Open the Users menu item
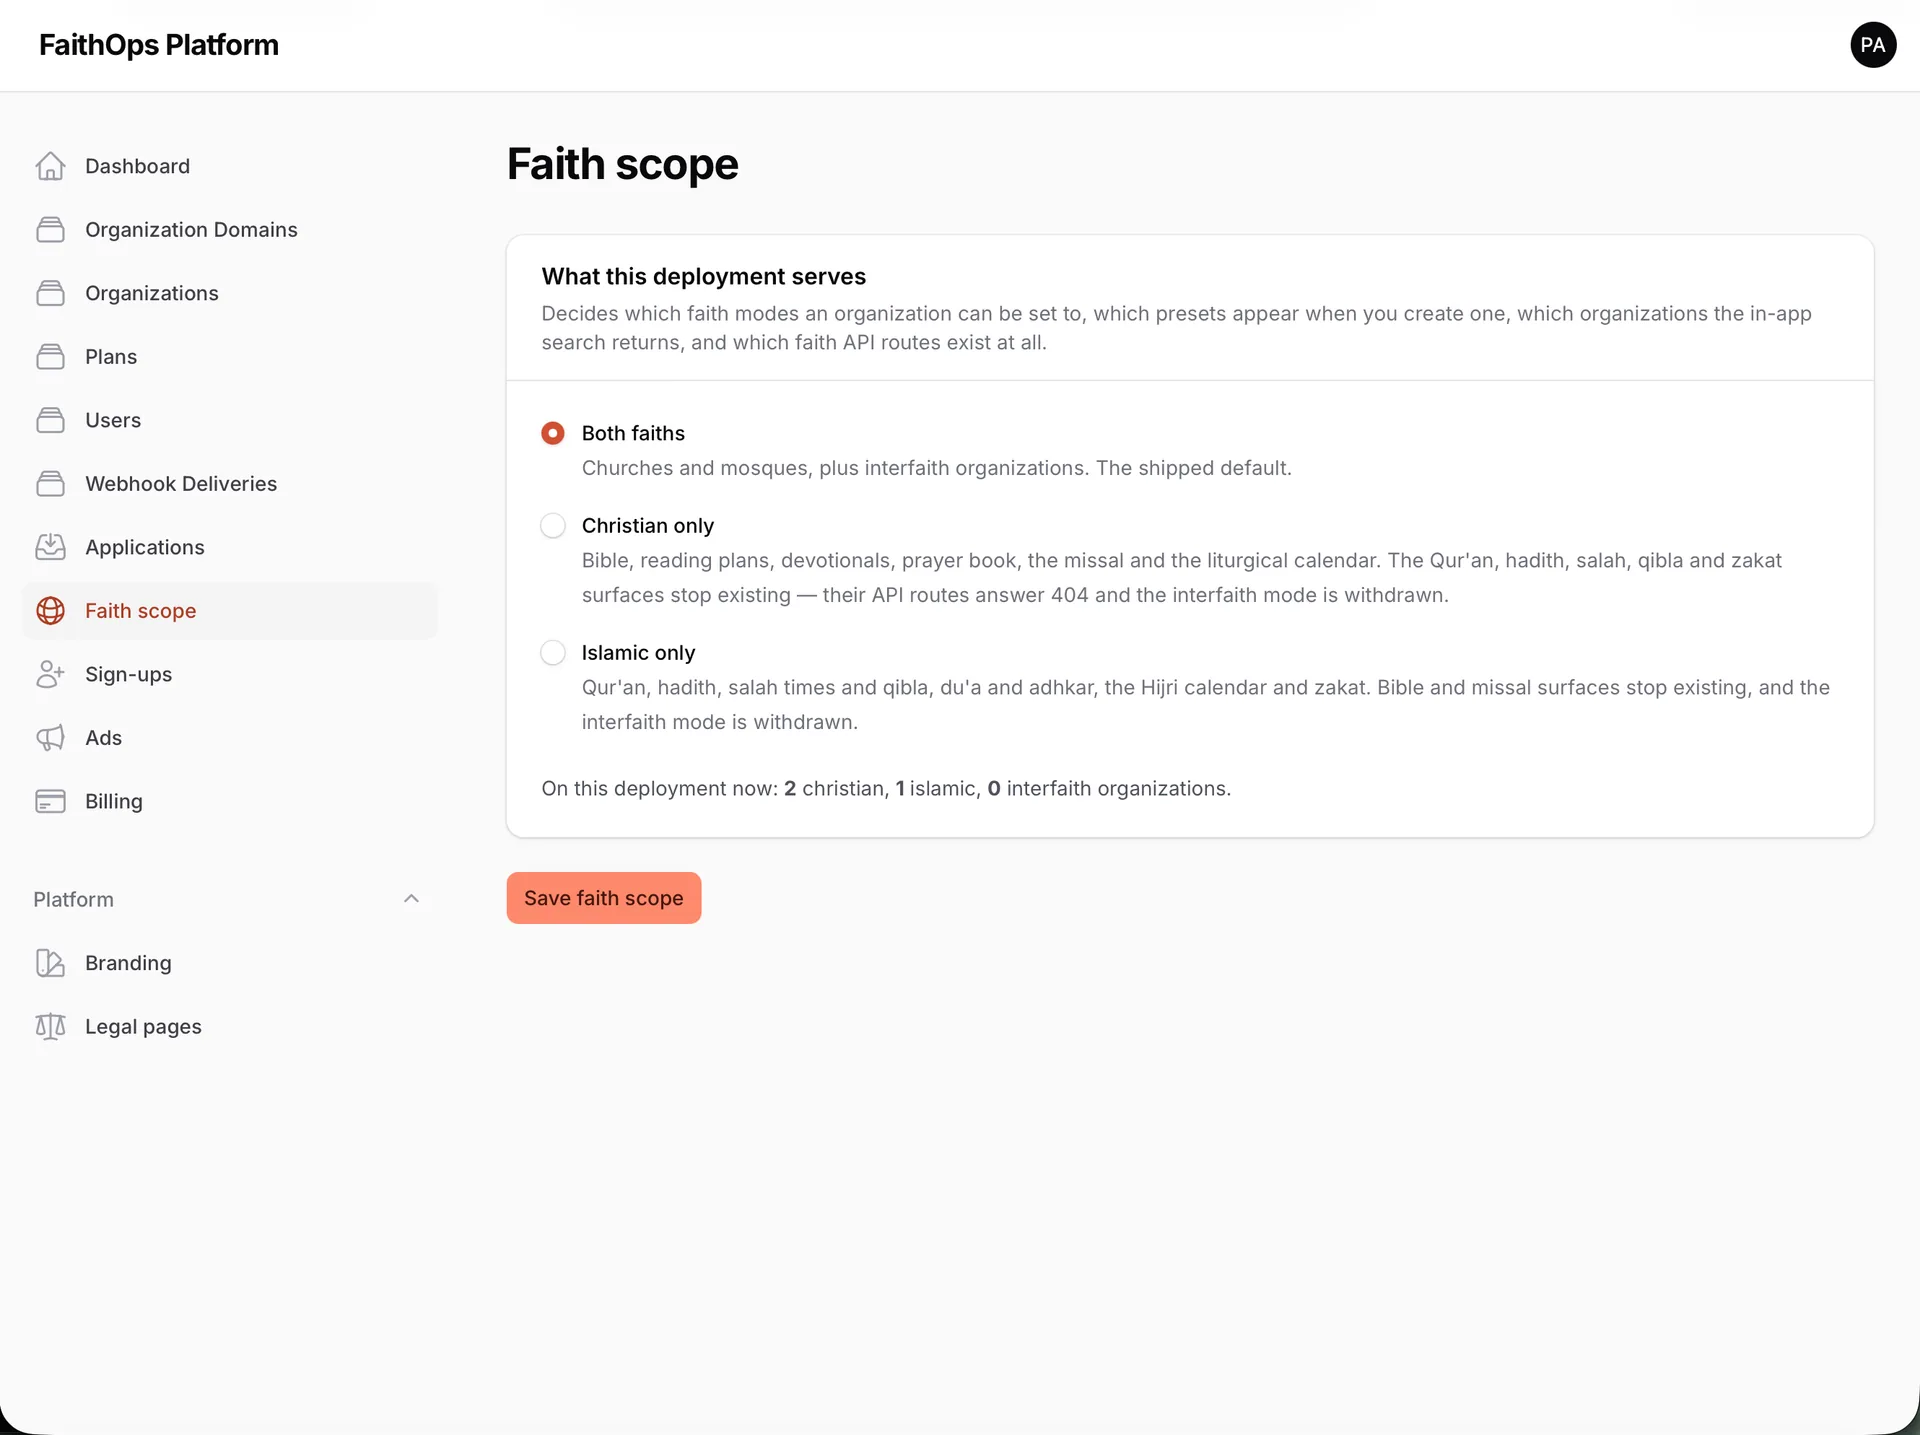Image resolution: width=1920 pixels, height=1435 pixels. pyautogui.click(x=230, y=420)
